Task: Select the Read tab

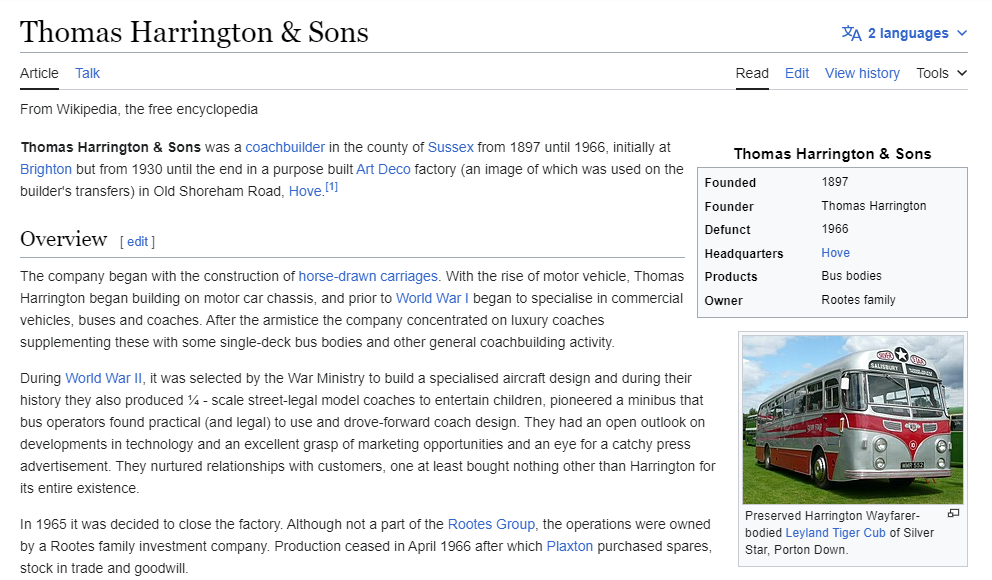Action: tap(752, 73)
